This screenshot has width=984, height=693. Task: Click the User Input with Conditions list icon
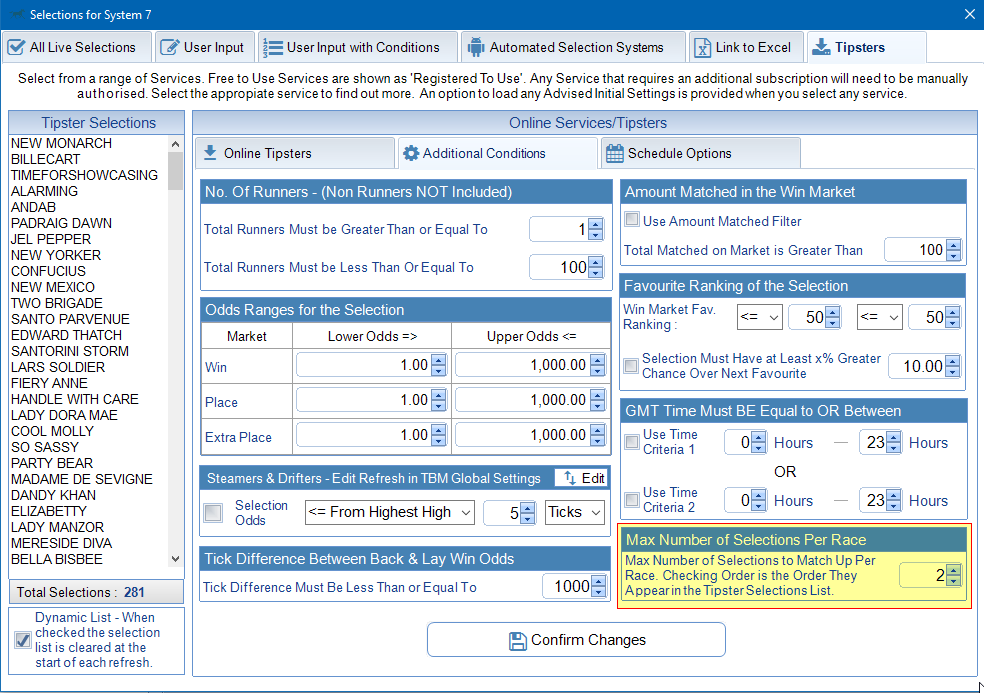272,47
